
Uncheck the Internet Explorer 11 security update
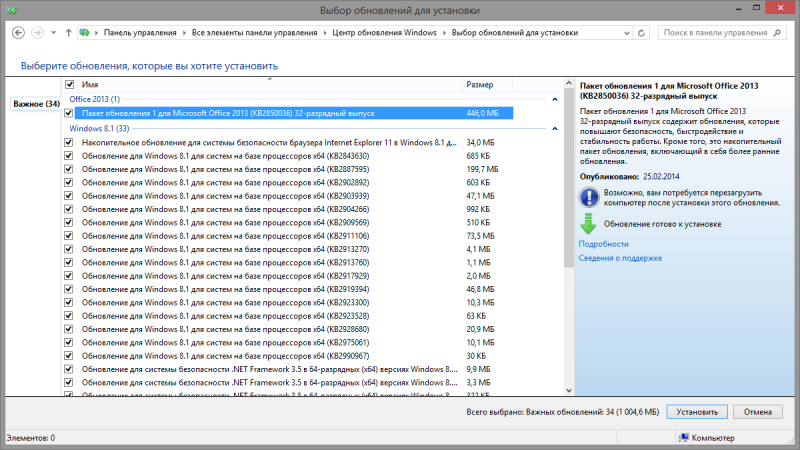pos(69,142)
